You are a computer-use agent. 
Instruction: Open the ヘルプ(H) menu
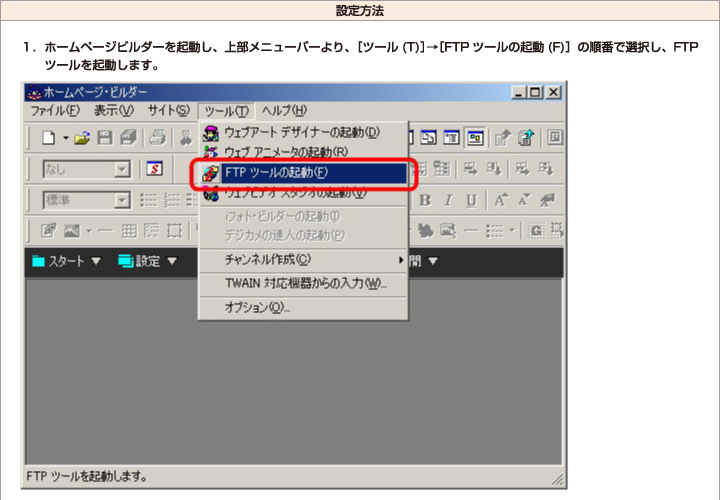[284, 111]
